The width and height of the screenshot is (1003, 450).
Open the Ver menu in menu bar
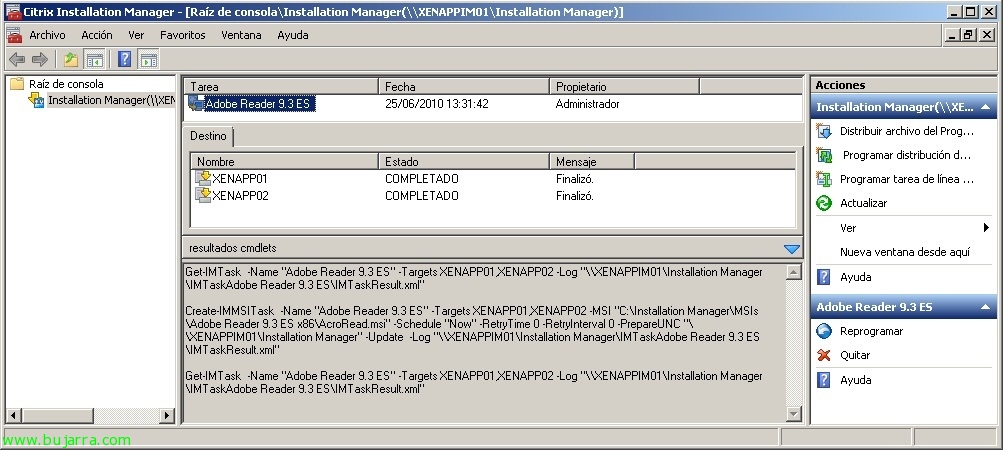coord(136,35)
